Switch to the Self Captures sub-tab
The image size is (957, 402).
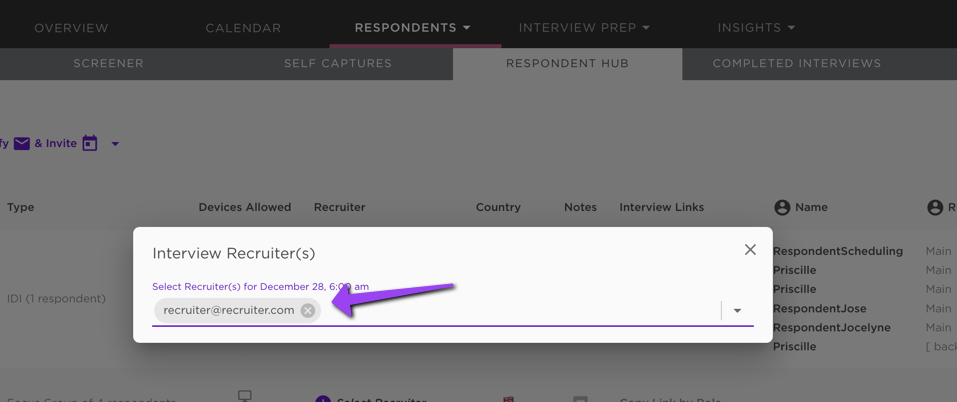click(x=338, y=63)
